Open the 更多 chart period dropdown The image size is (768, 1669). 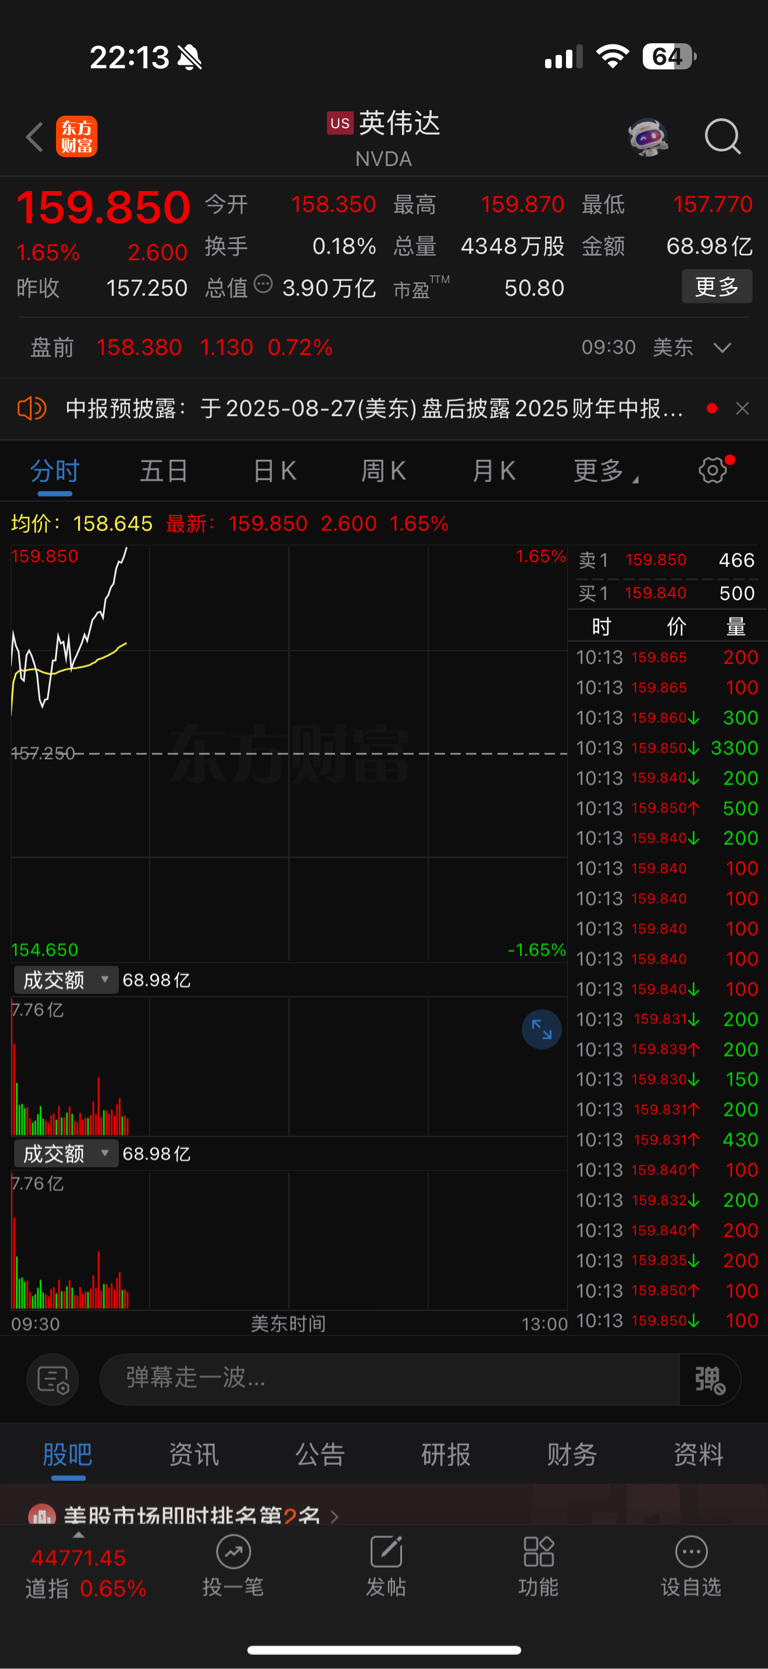tap(606, 471)
